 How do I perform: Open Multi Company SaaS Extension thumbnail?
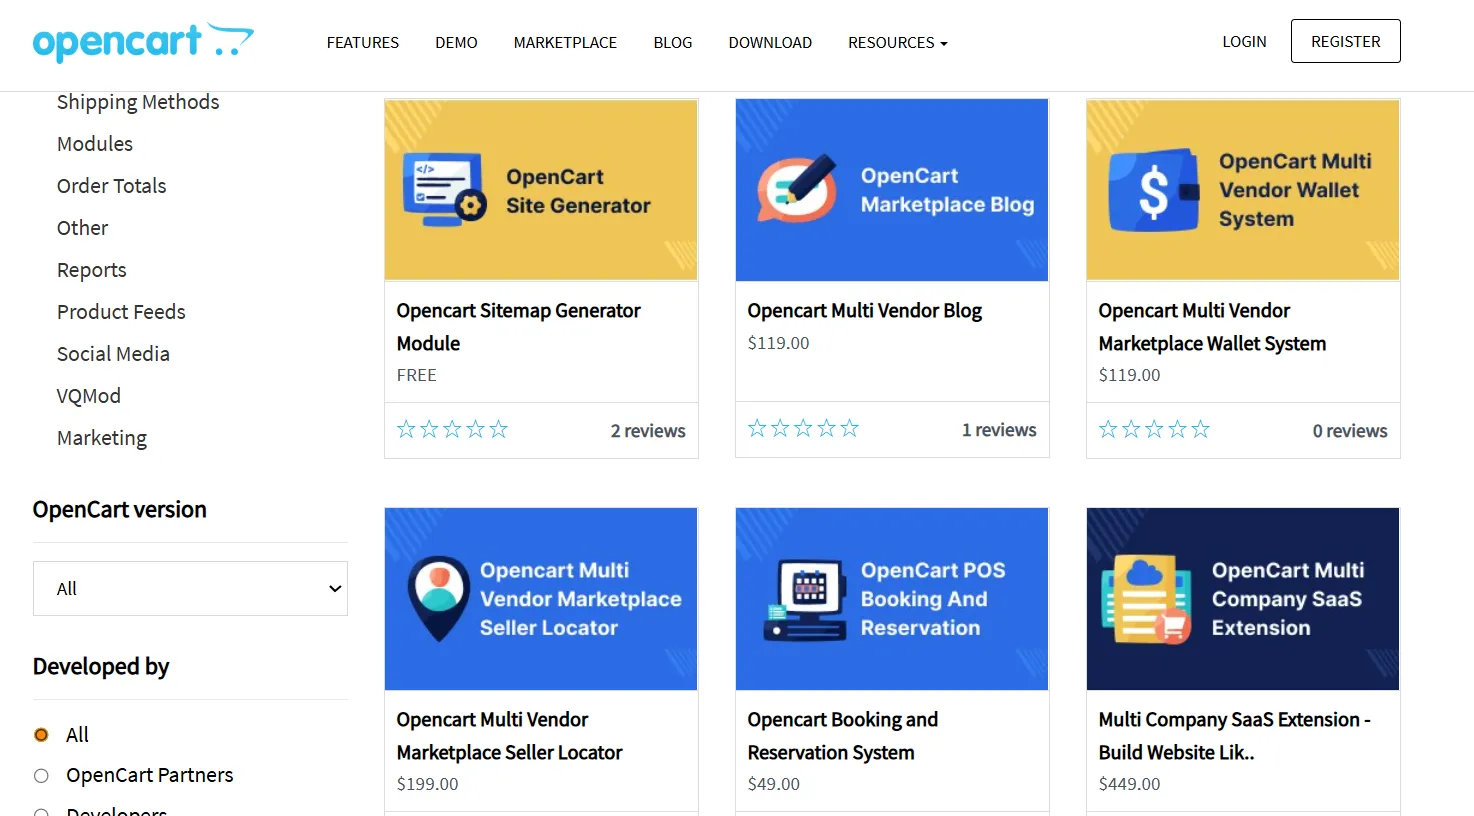pyautogui.click(x=1243, y=599)
